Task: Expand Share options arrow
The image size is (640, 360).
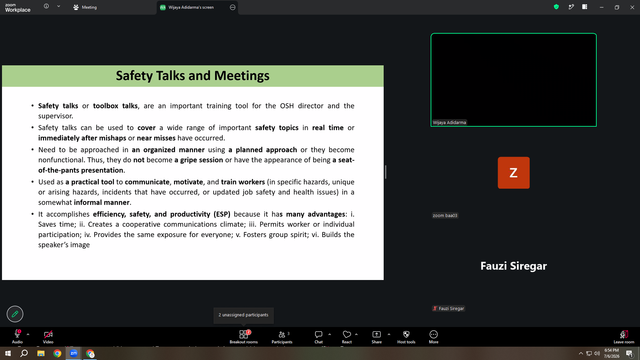Action: (x=389, y=334)
